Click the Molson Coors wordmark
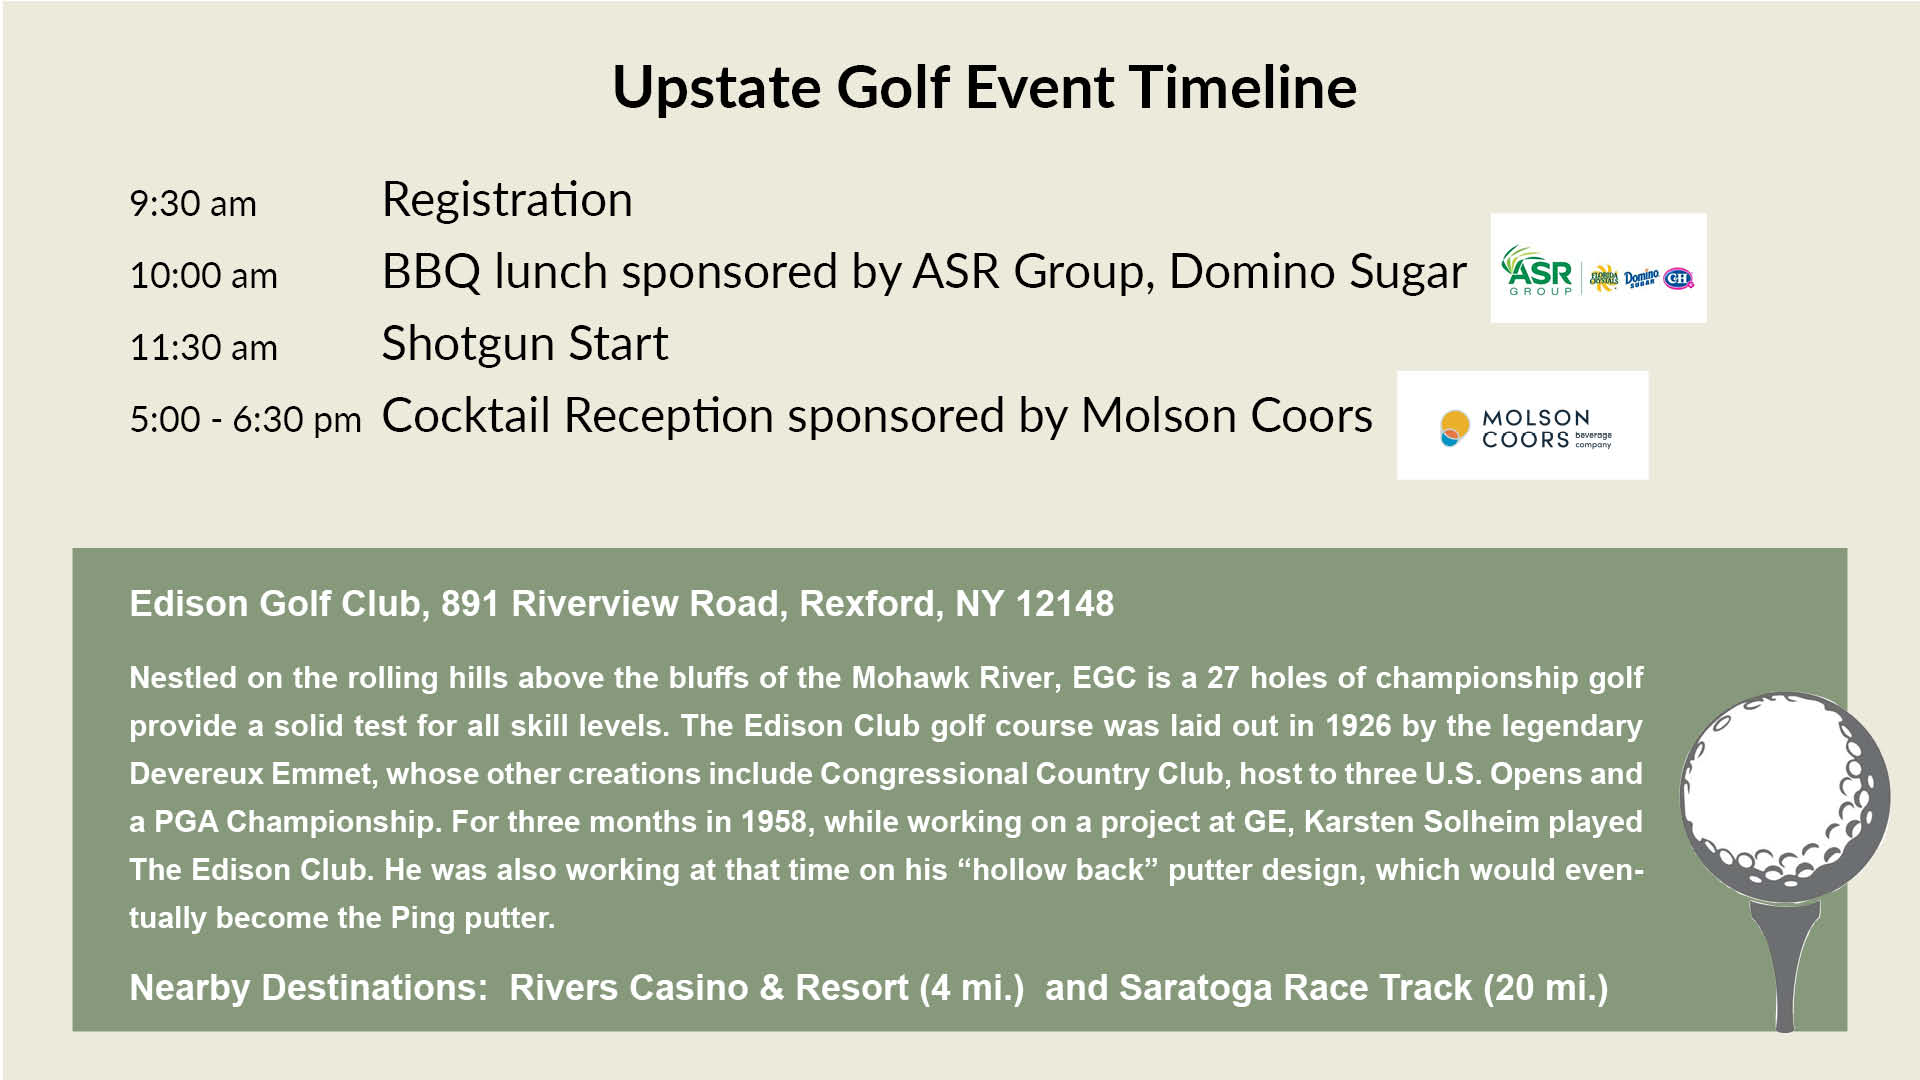 [x=1546, y=428]
